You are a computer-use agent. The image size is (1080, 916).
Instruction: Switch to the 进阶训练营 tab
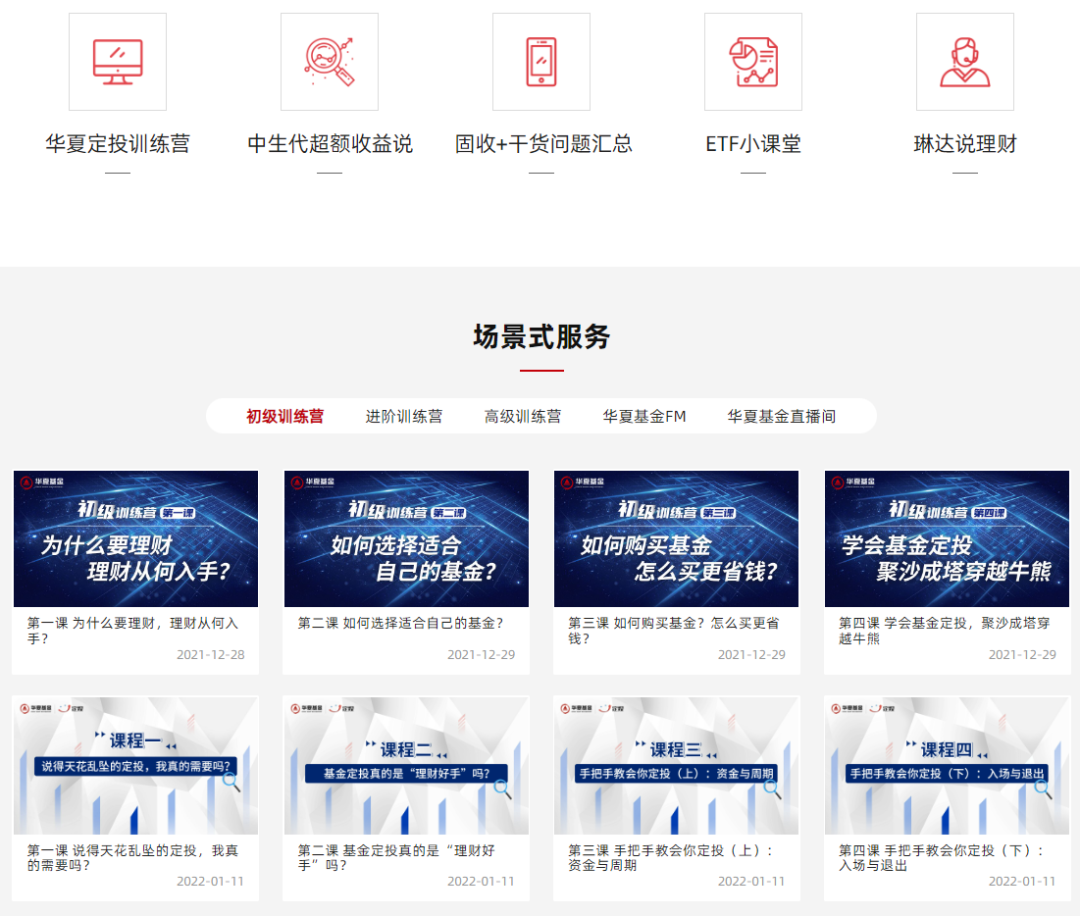[404, 416]
